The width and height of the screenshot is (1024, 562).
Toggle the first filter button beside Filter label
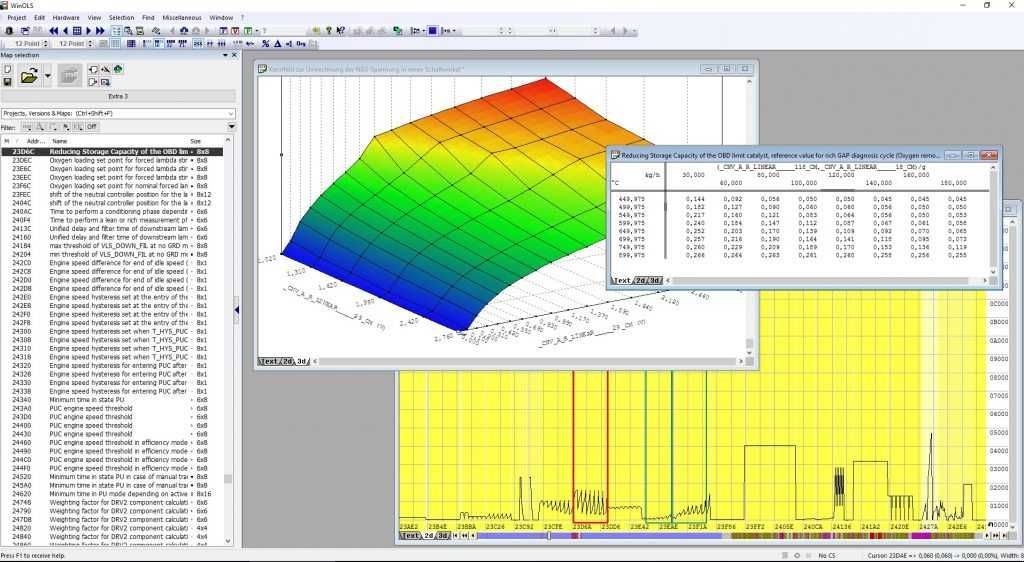click(27, 127)
